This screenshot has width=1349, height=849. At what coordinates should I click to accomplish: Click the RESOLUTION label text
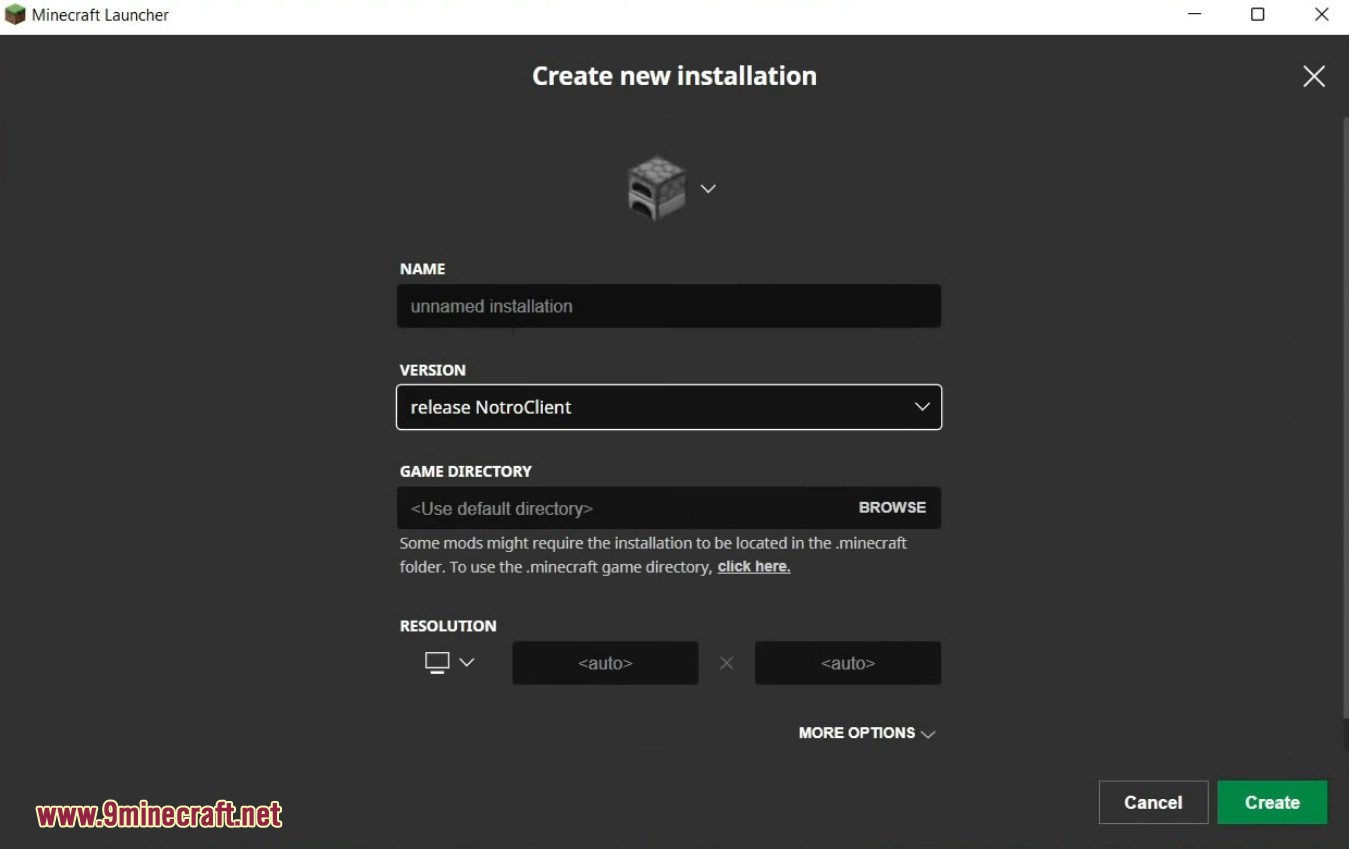448,626
